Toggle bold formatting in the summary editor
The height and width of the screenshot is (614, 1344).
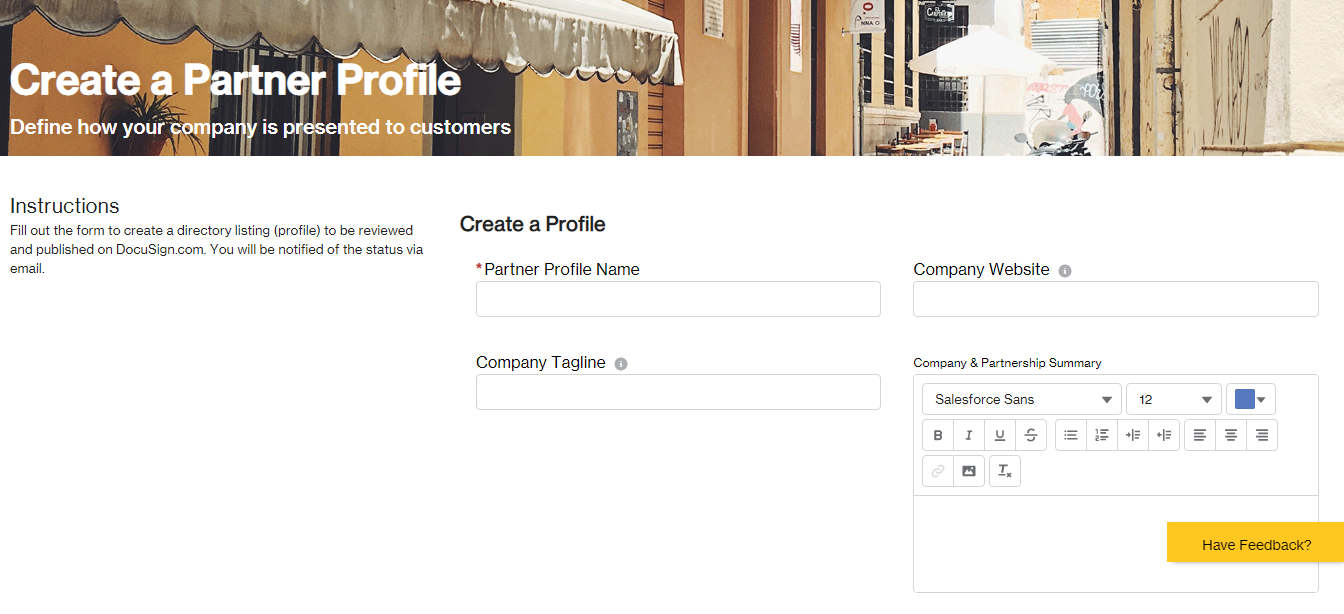pos(938,434)
